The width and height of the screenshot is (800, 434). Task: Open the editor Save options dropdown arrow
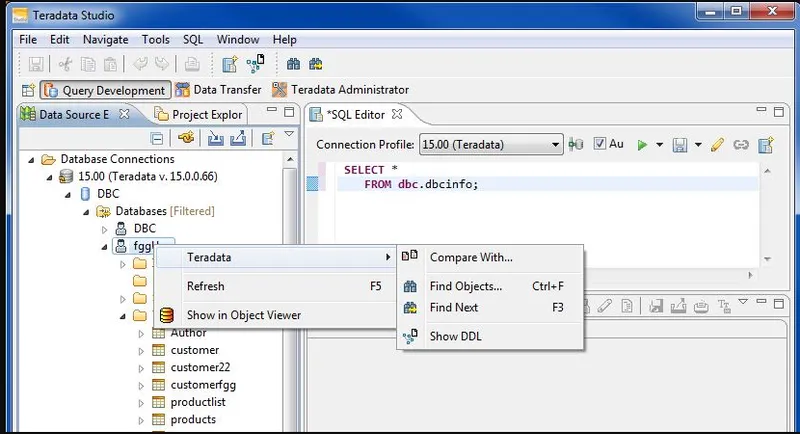click(698, 145)
